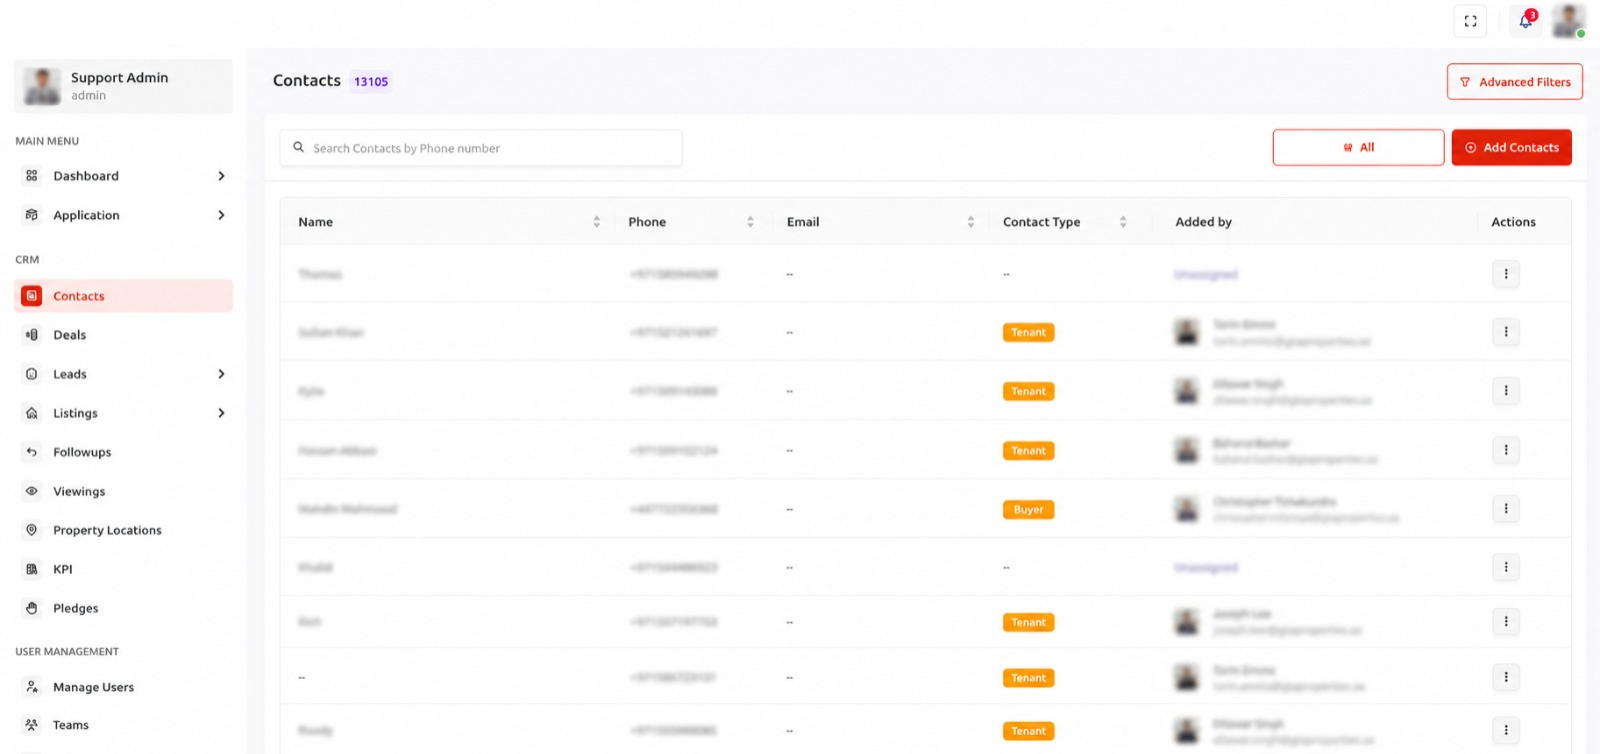Open actions menu for the first contact row
1600x754 pixels.
click(x=1506, y=274)
